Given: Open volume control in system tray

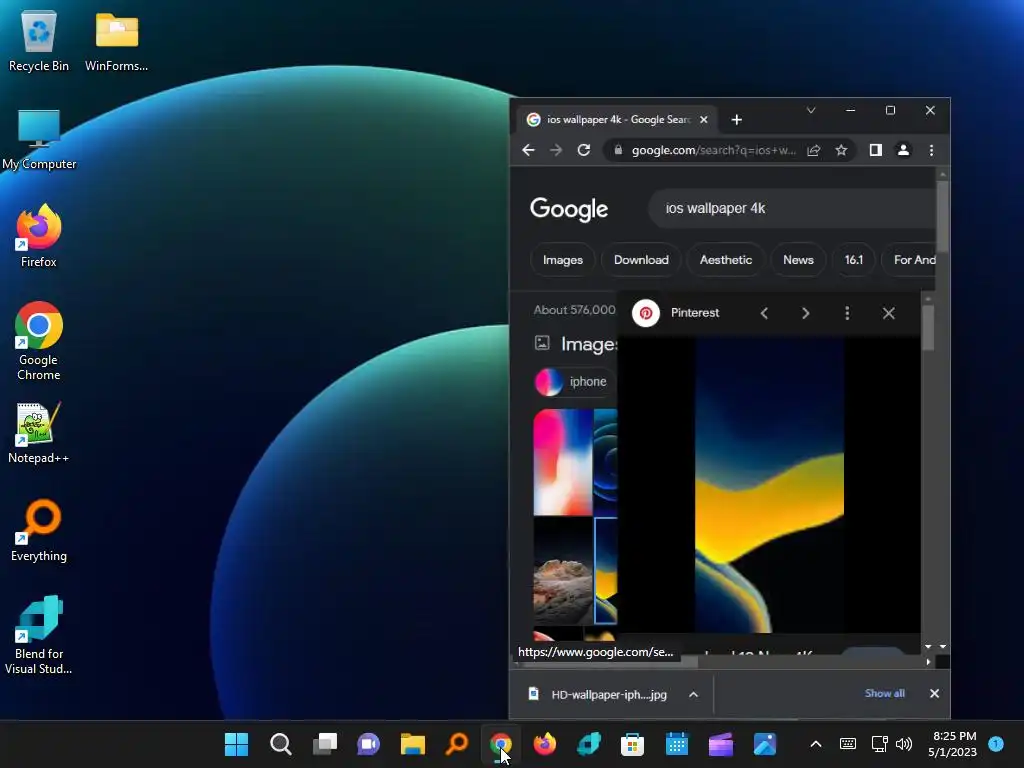Looking at the screenshot, I should pos(904,744).
